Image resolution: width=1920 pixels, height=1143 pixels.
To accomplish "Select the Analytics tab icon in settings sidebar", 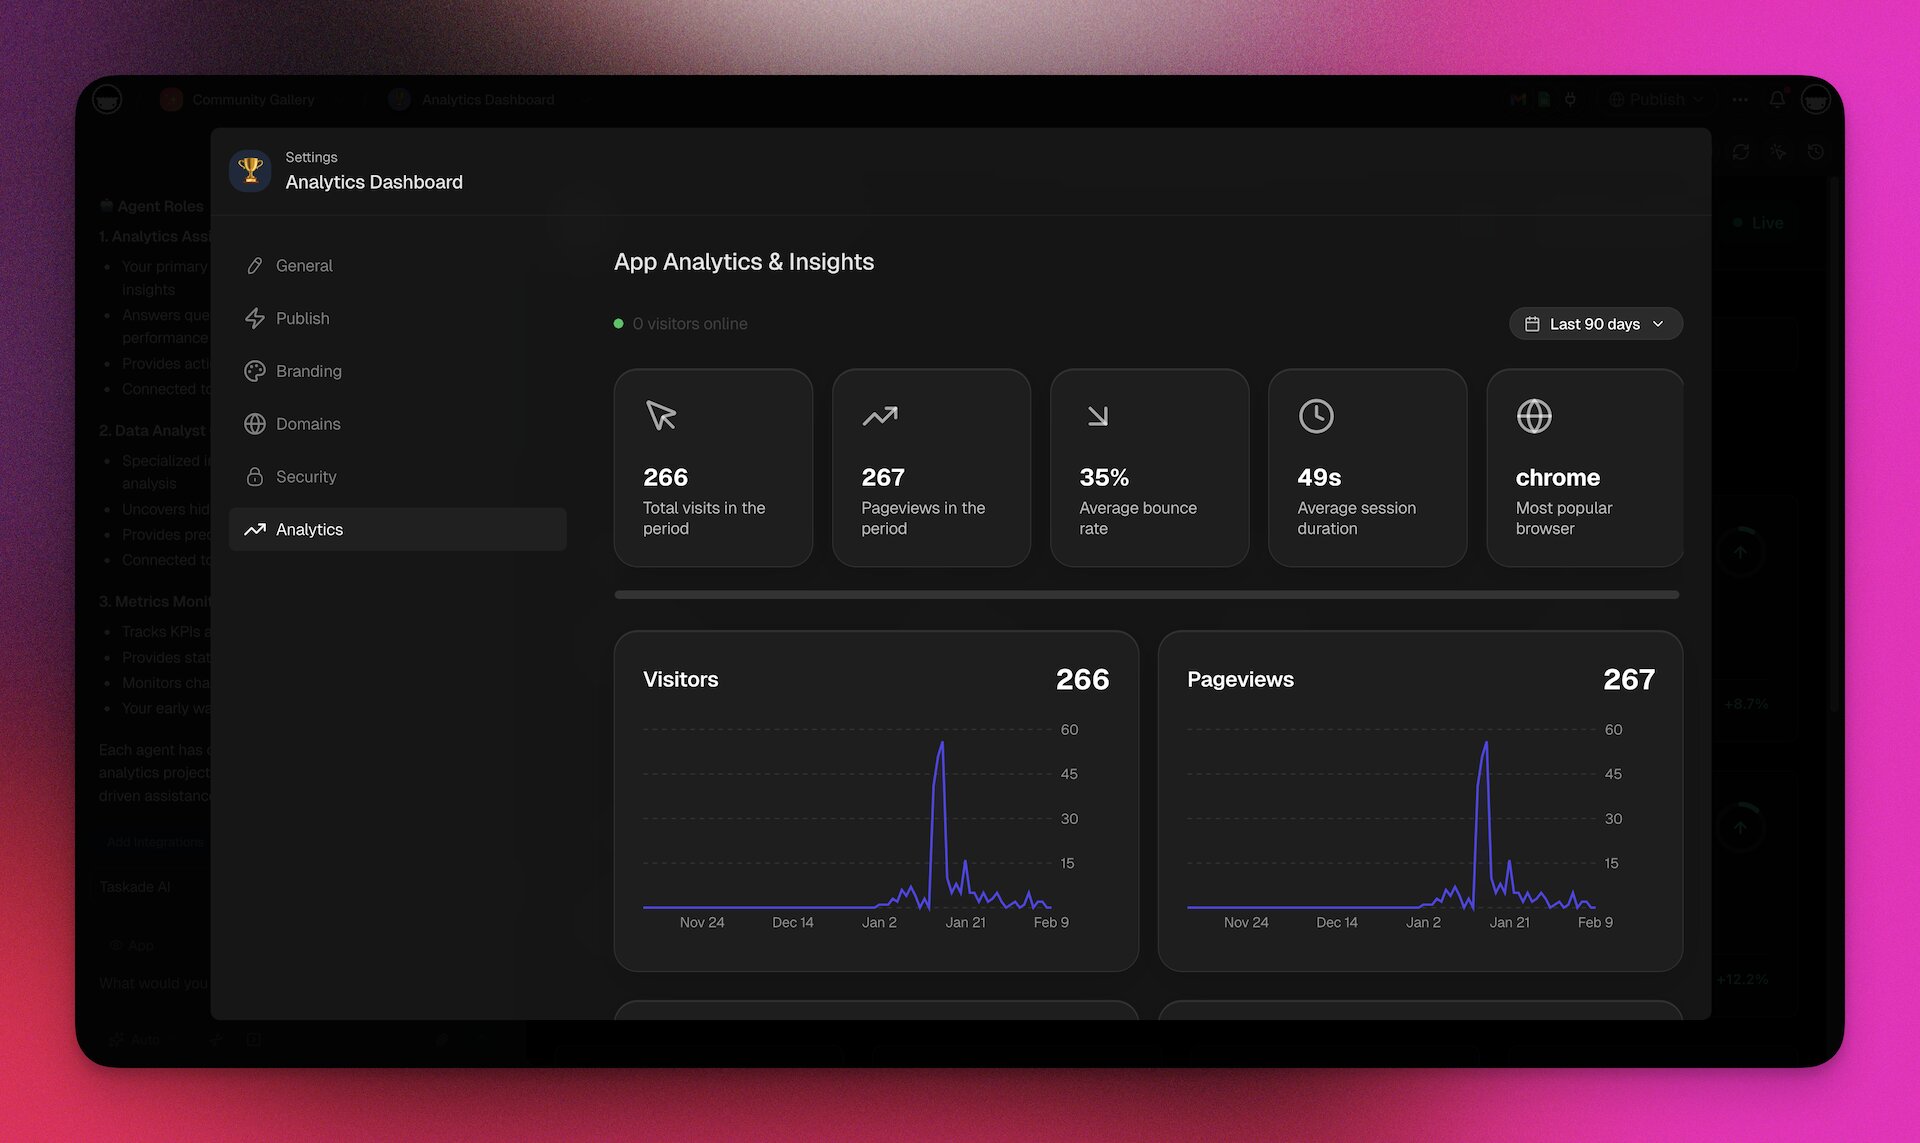I will coord(255,529).
